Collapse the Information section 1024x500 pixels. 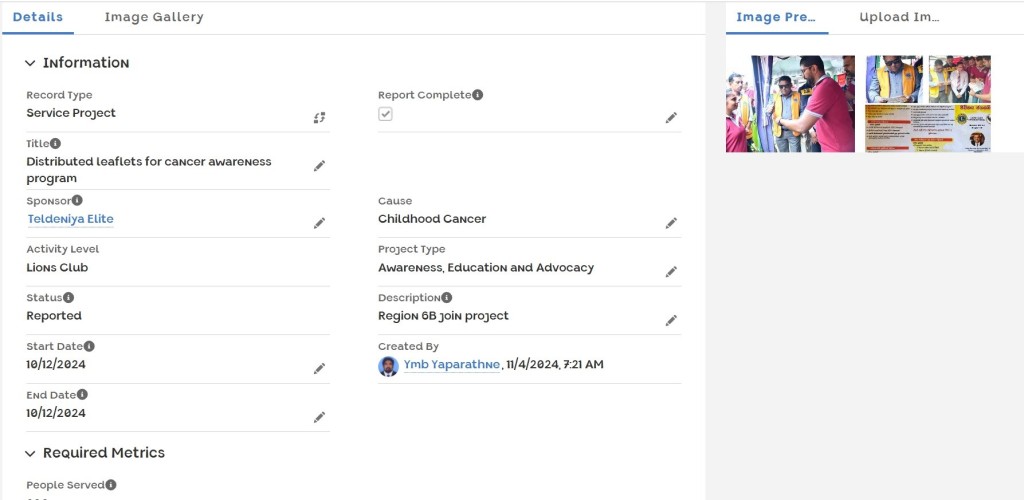pyautogui.click(x=30, y=63)
